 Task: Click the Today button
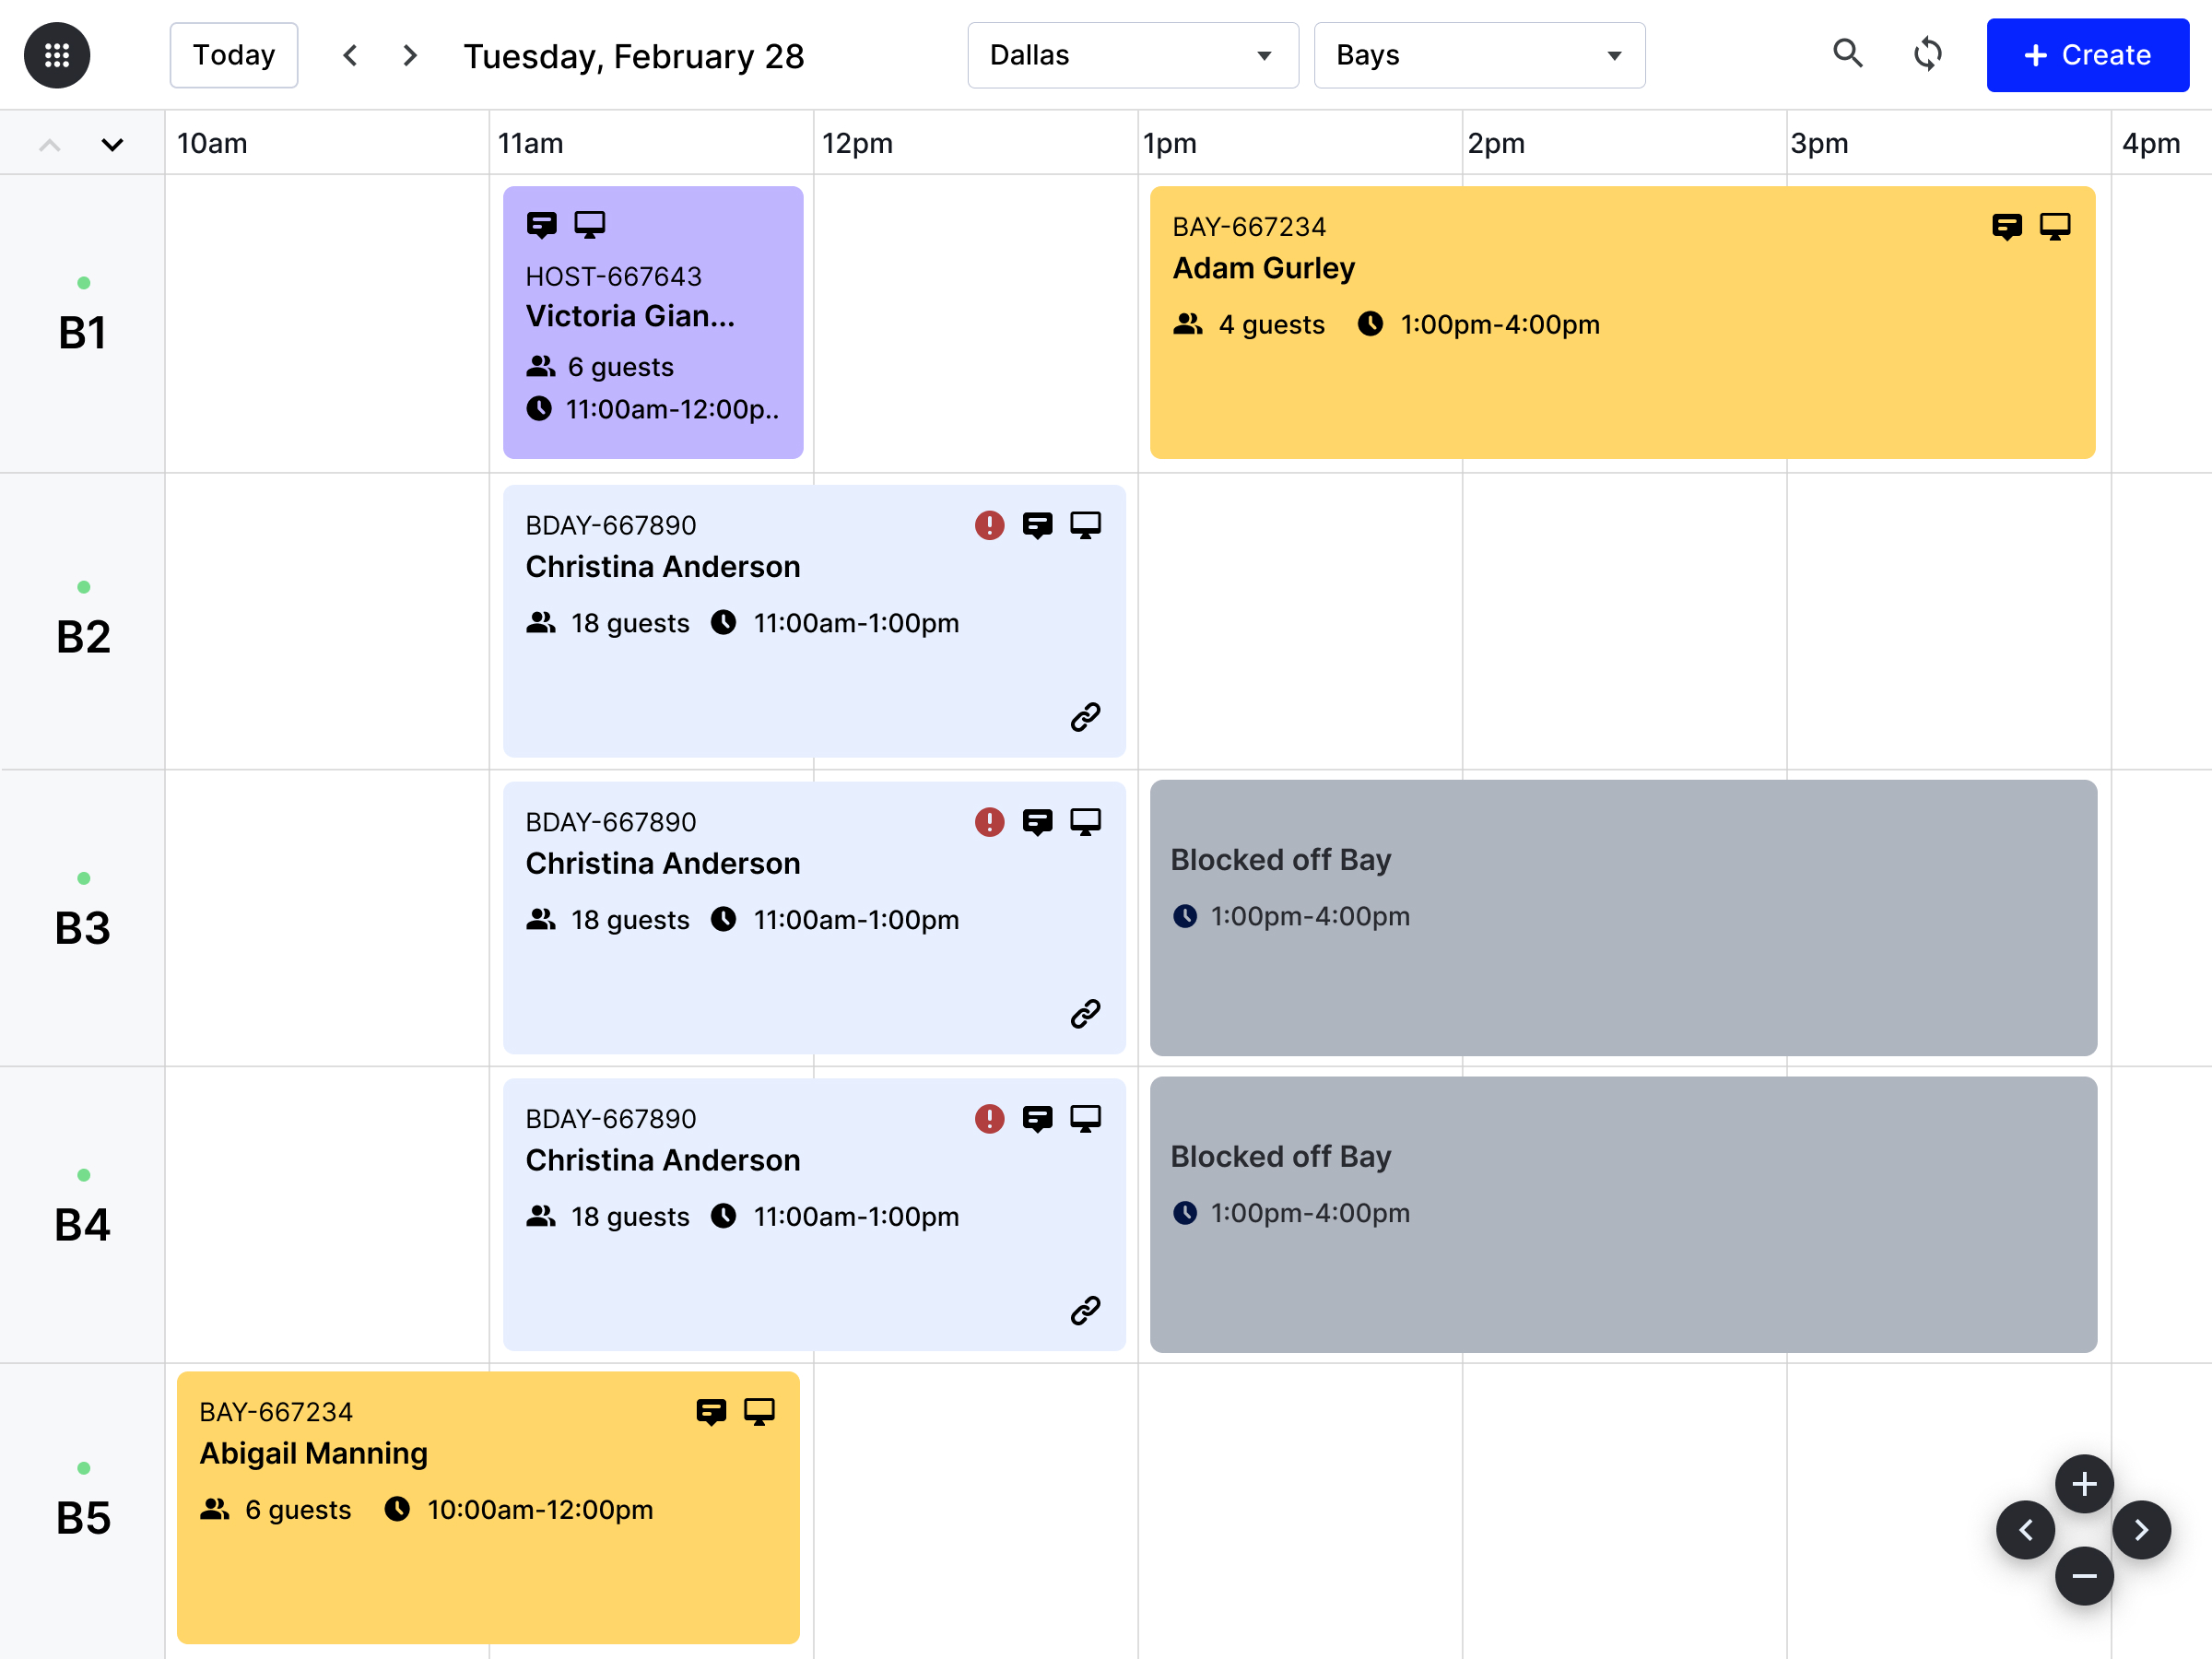pos(233,55)
